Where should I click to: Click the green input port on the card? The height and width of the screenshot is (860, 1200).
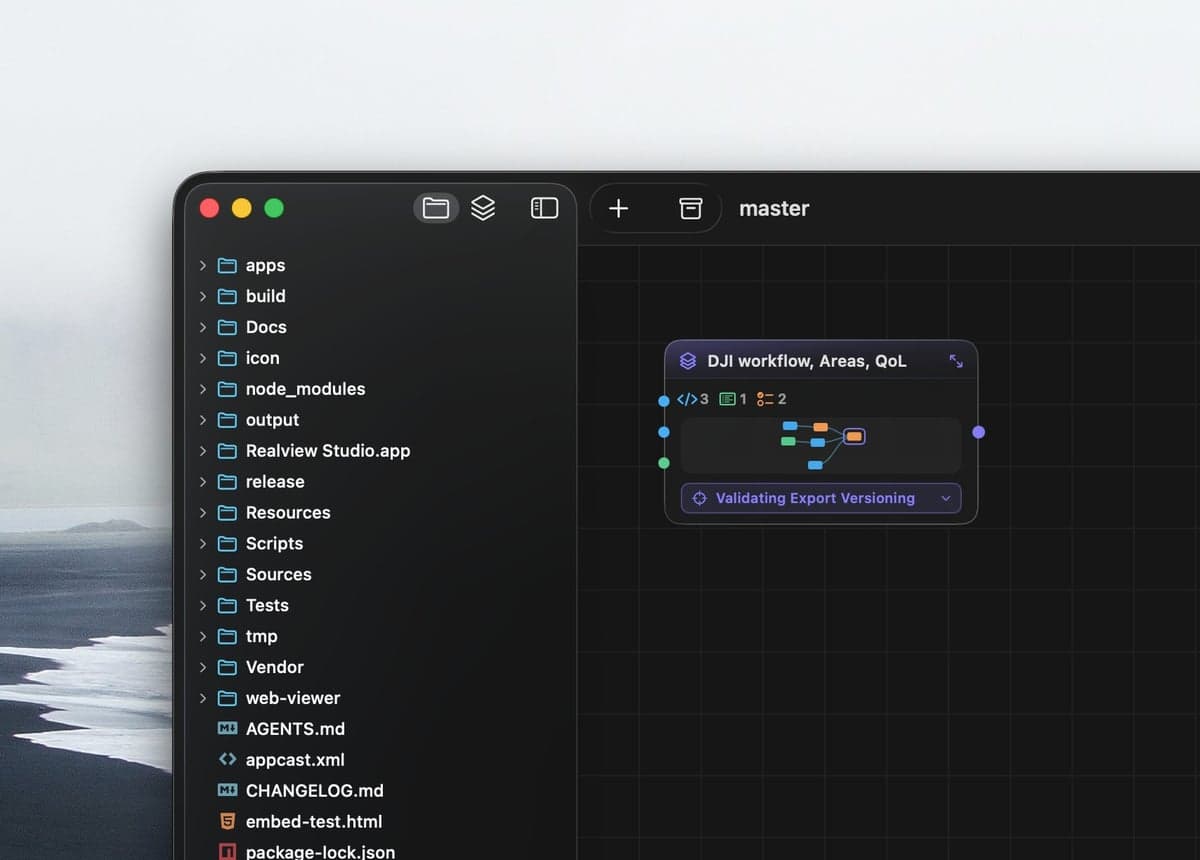664,463
